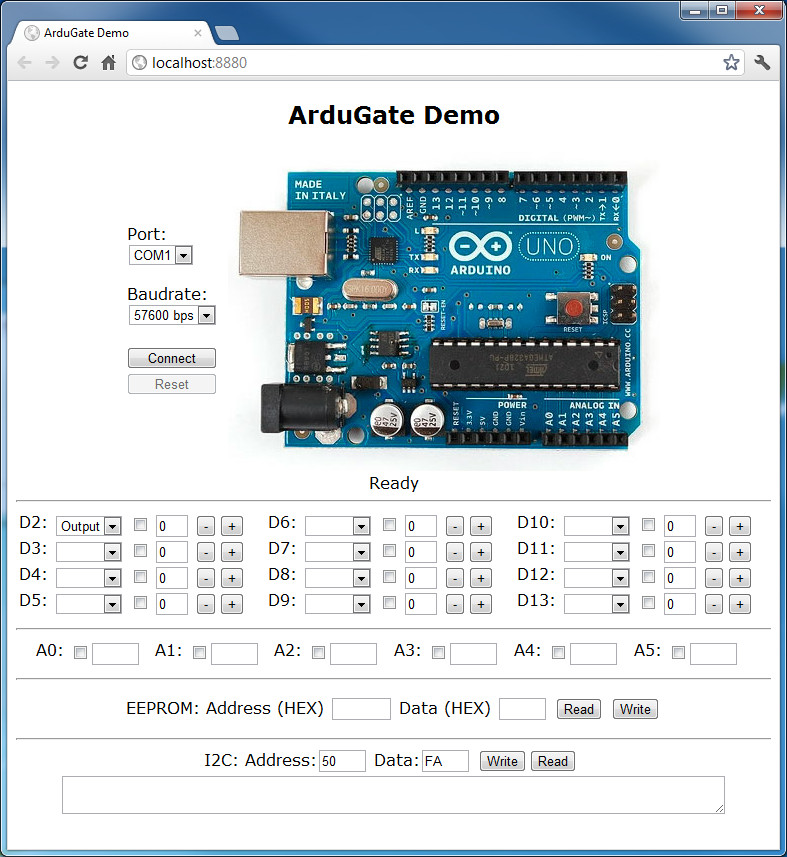
Task: Enable the A3 analog checkbox
Action: pyautogui.click(x=438, y=653)
